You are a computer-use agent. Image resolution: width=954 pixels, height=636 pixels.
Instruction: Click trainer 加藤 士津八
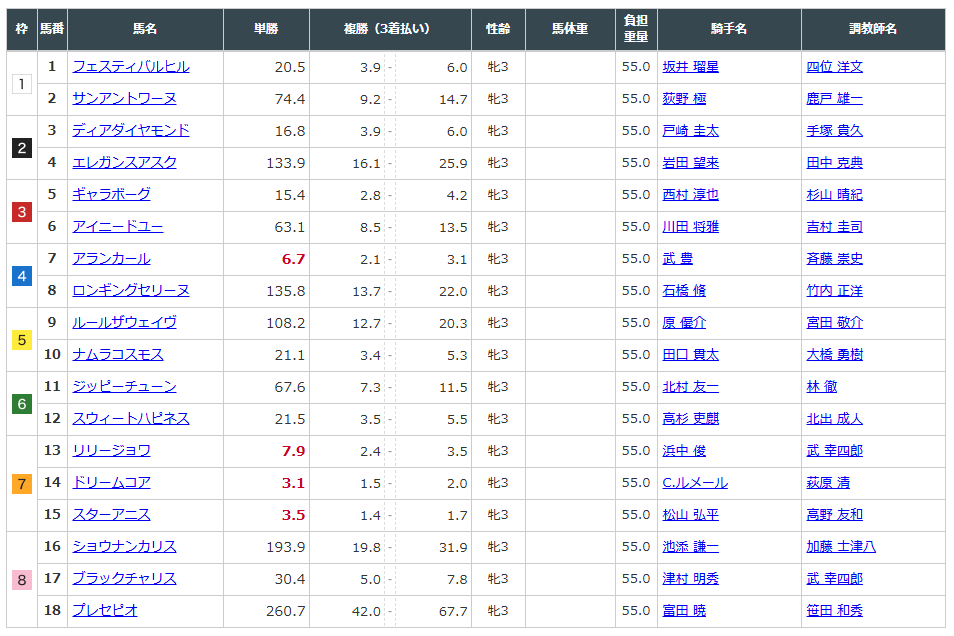pyautogui.click(x=840, y=547)
